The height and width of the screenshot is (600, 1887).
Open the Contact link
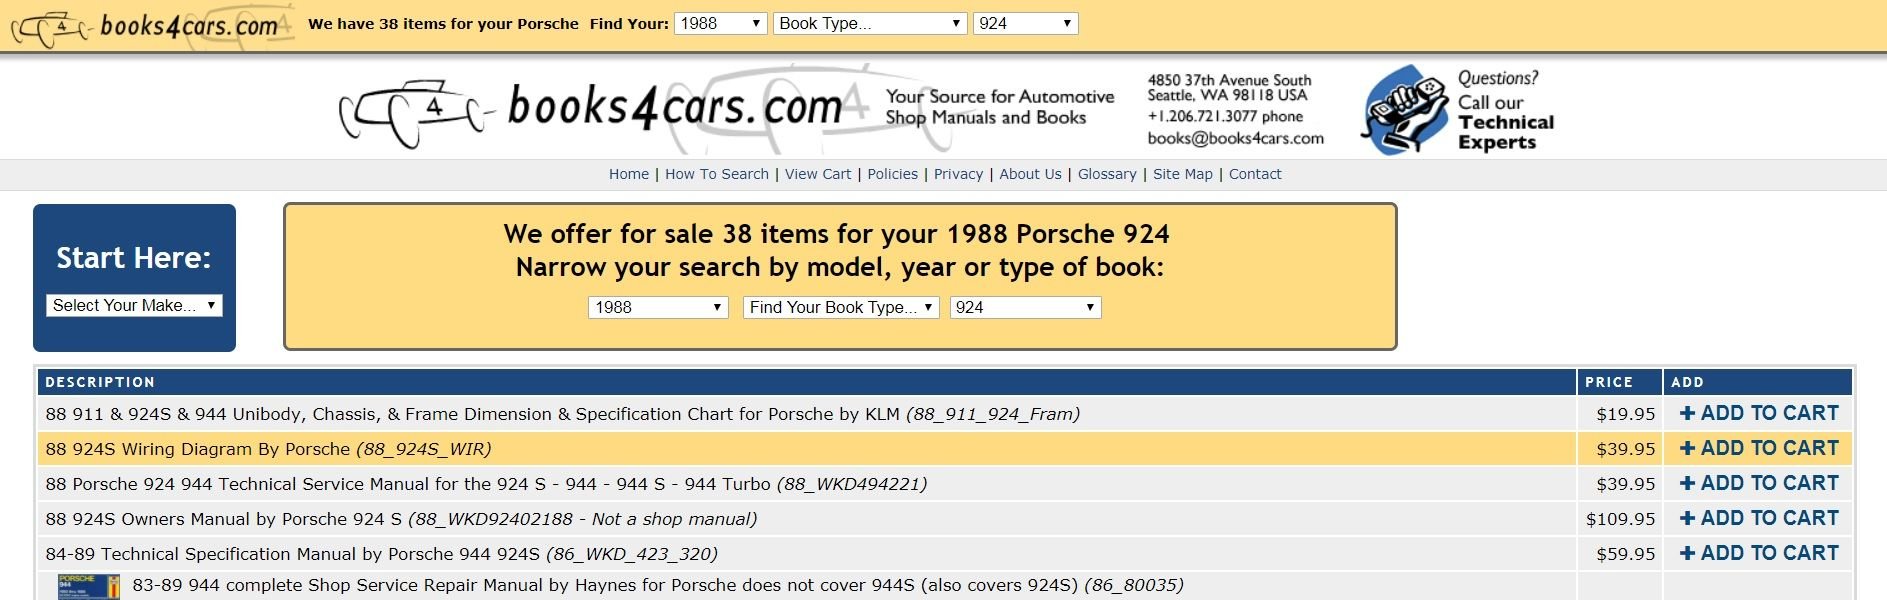1255,174
